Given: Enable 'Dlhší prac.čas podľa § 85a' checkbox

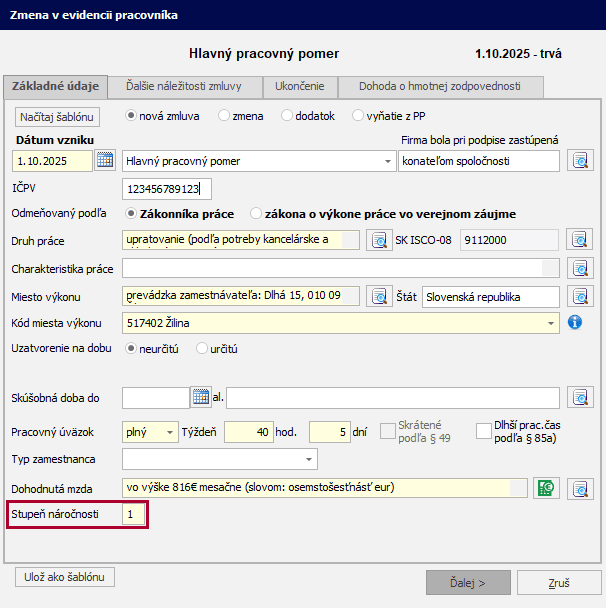Looking at the screenshot, I should pos(484,431).
